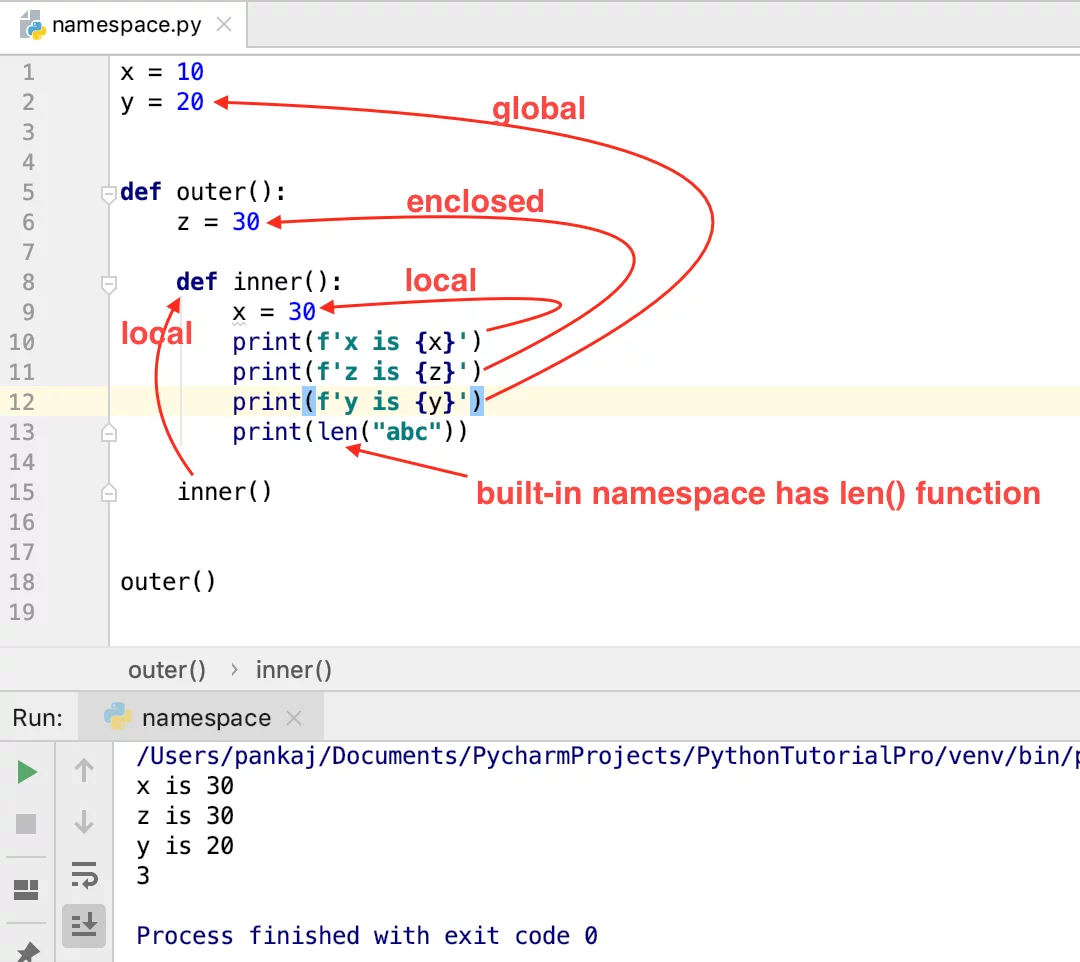Screen dimensions: 1080x962
Task: Click line number 12 in gutter
Action: click(x=21, y=402)
